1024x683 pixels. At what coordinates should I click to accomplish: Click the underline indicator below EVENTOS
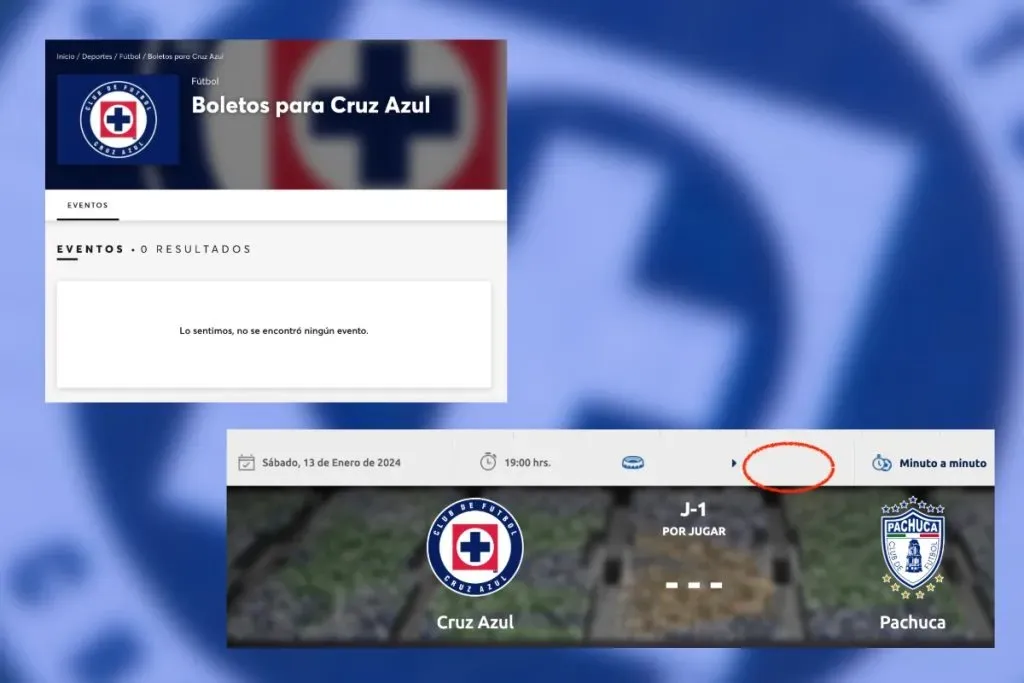(87, 220)
